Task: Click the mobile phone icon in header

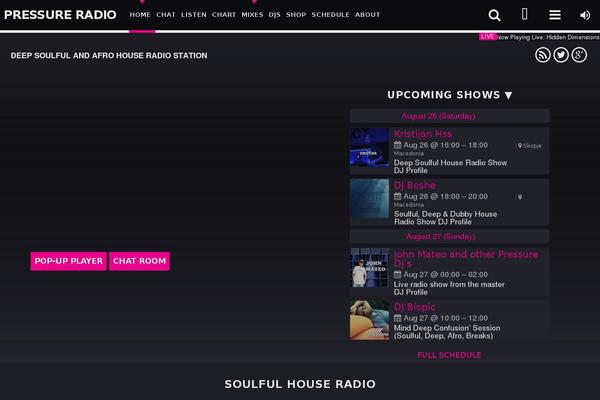Action: pos(525,14)
